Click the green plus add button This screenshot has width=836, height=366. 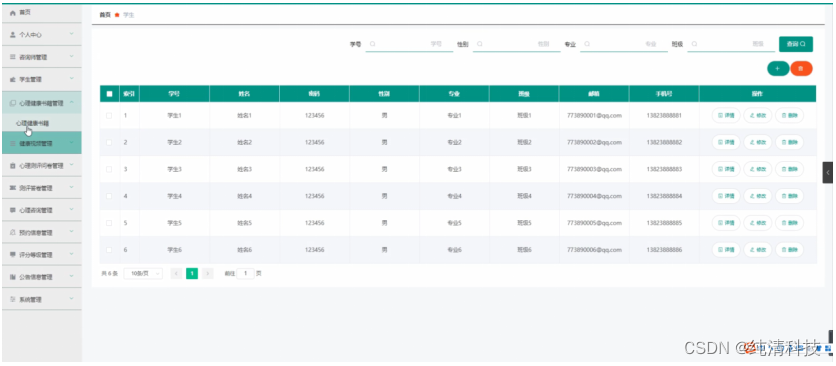pyautogui.click(x=778, y=68)
